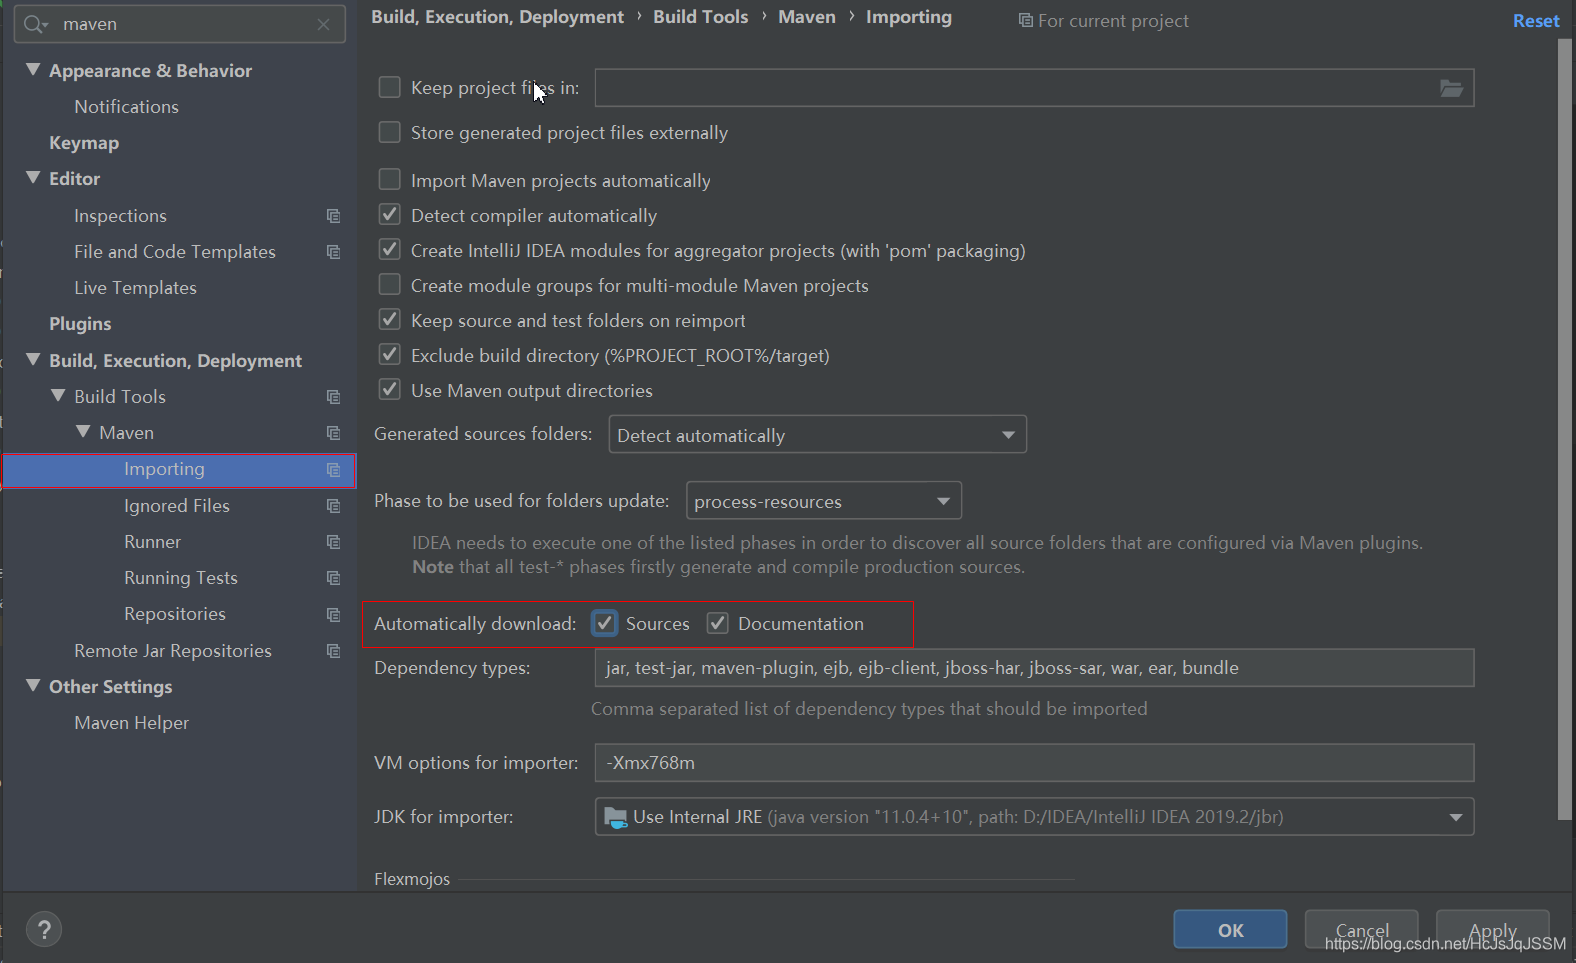
Task: Click Dependency types text field
Action: click(x=1034, y=668)
